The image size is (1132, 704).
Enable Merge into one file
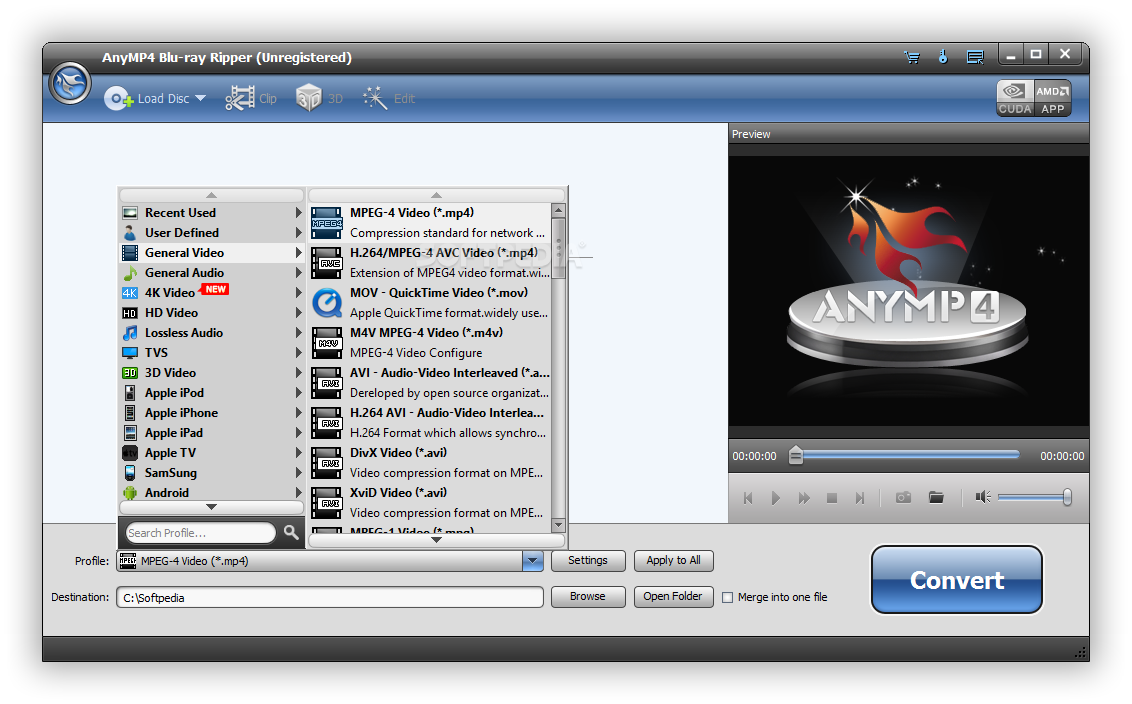point(728,597)
